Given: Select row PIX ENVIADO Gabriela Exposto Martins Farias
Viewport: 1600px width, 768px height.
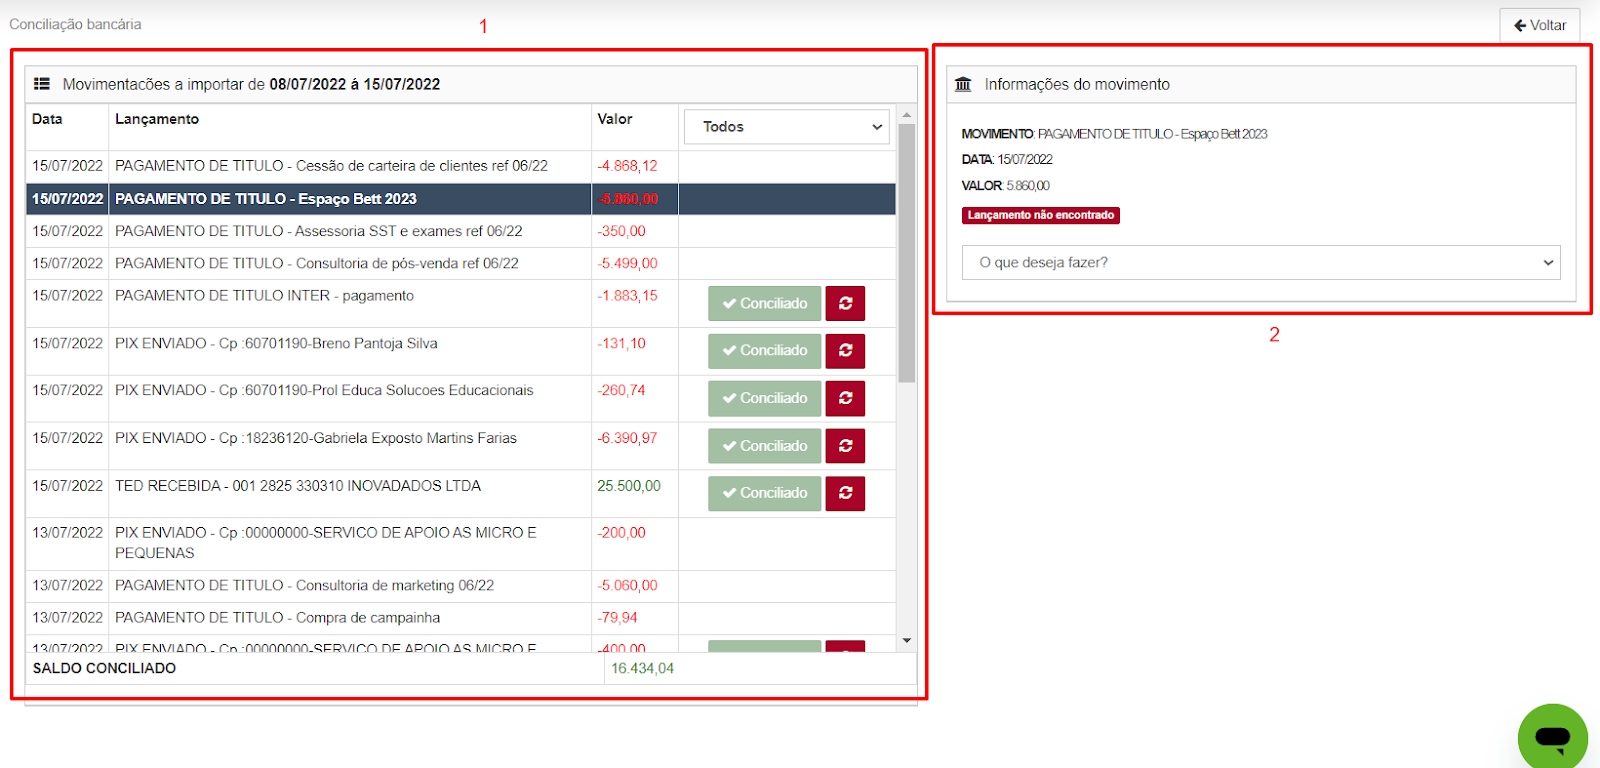Looking at the screenshot, I should [461, 446].
